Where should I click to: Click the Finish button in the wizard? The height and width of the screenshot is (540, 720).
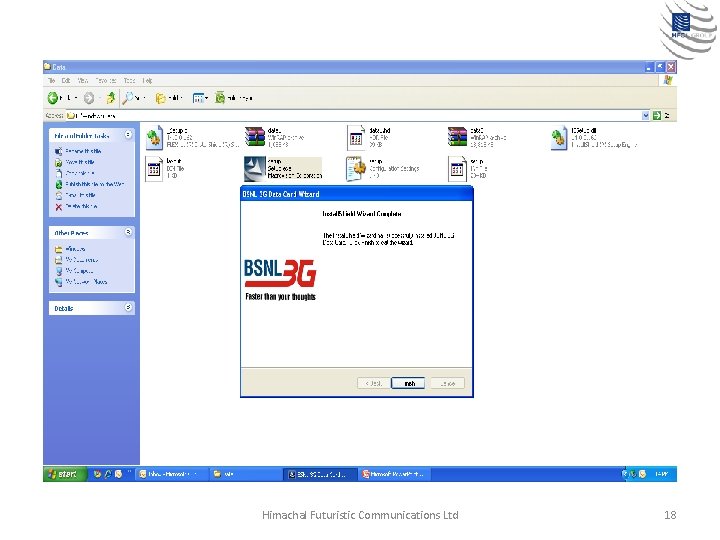coord(408,383)
